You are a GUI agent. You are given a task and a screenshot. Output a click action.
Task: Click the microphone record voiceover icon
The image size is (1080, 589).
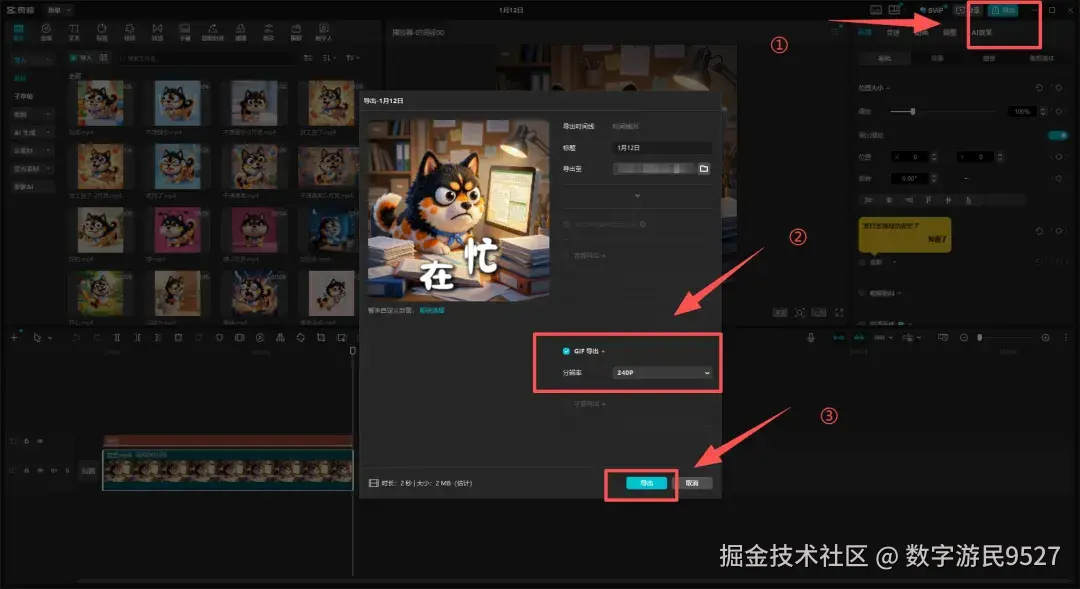811,338
